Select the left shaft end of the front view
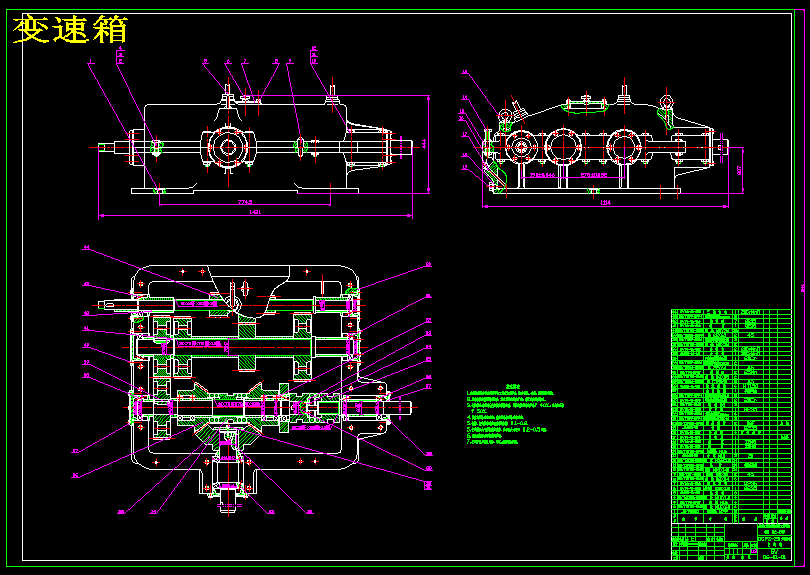The height and width of the screenshot is (575, 810). tap(112, 148)
